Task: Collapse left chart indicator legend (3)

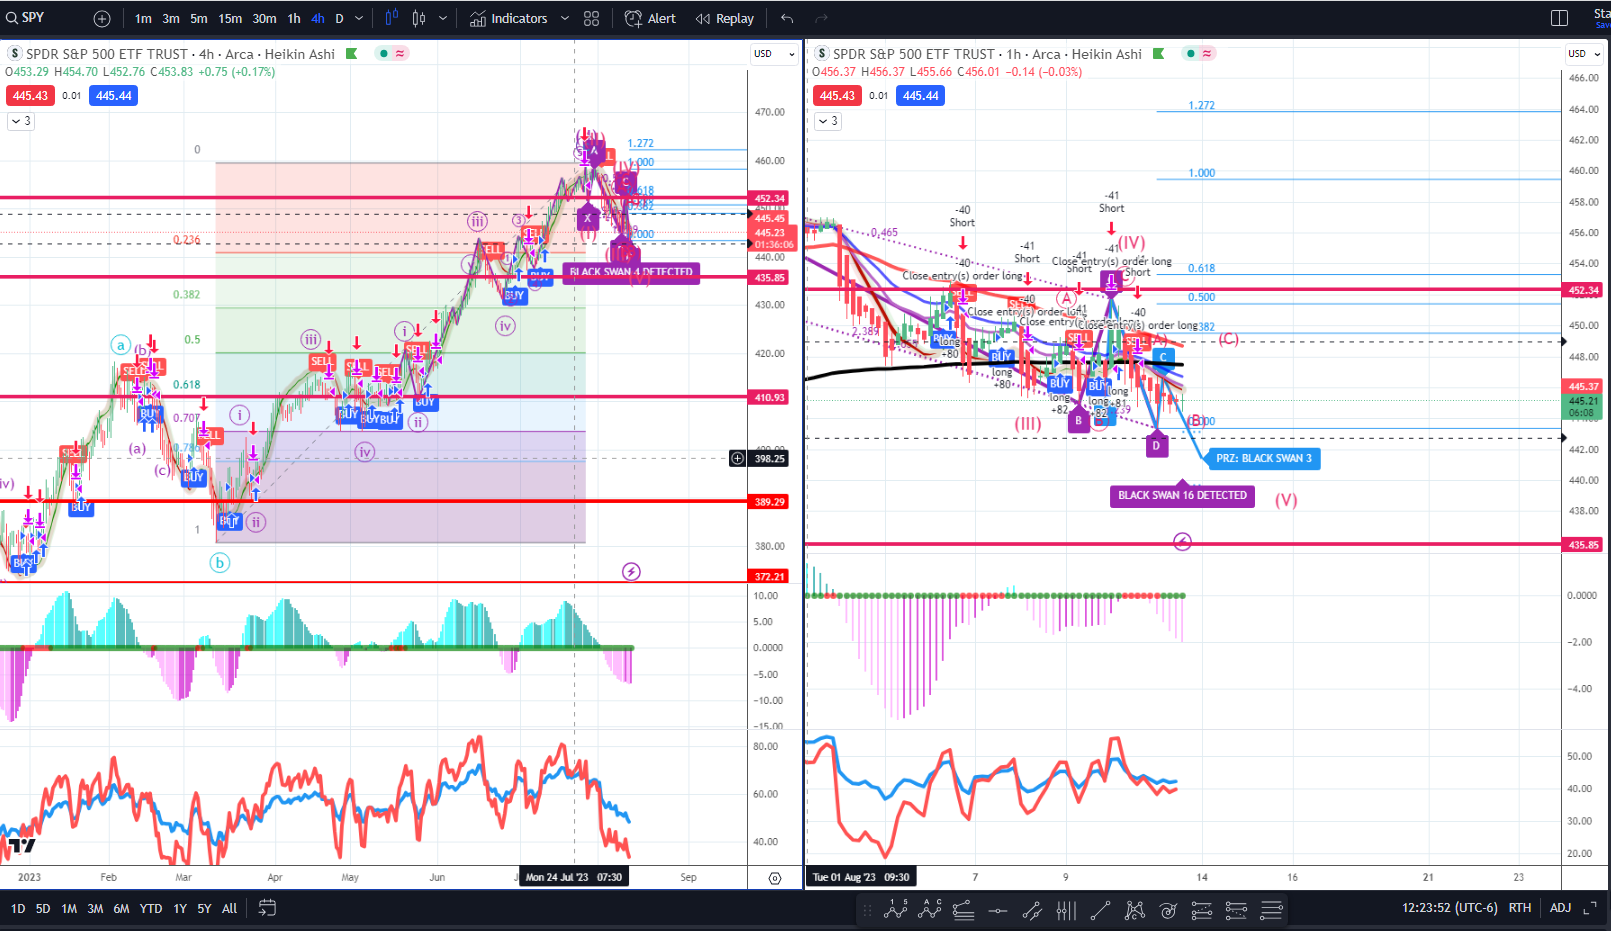Action: 20,121
